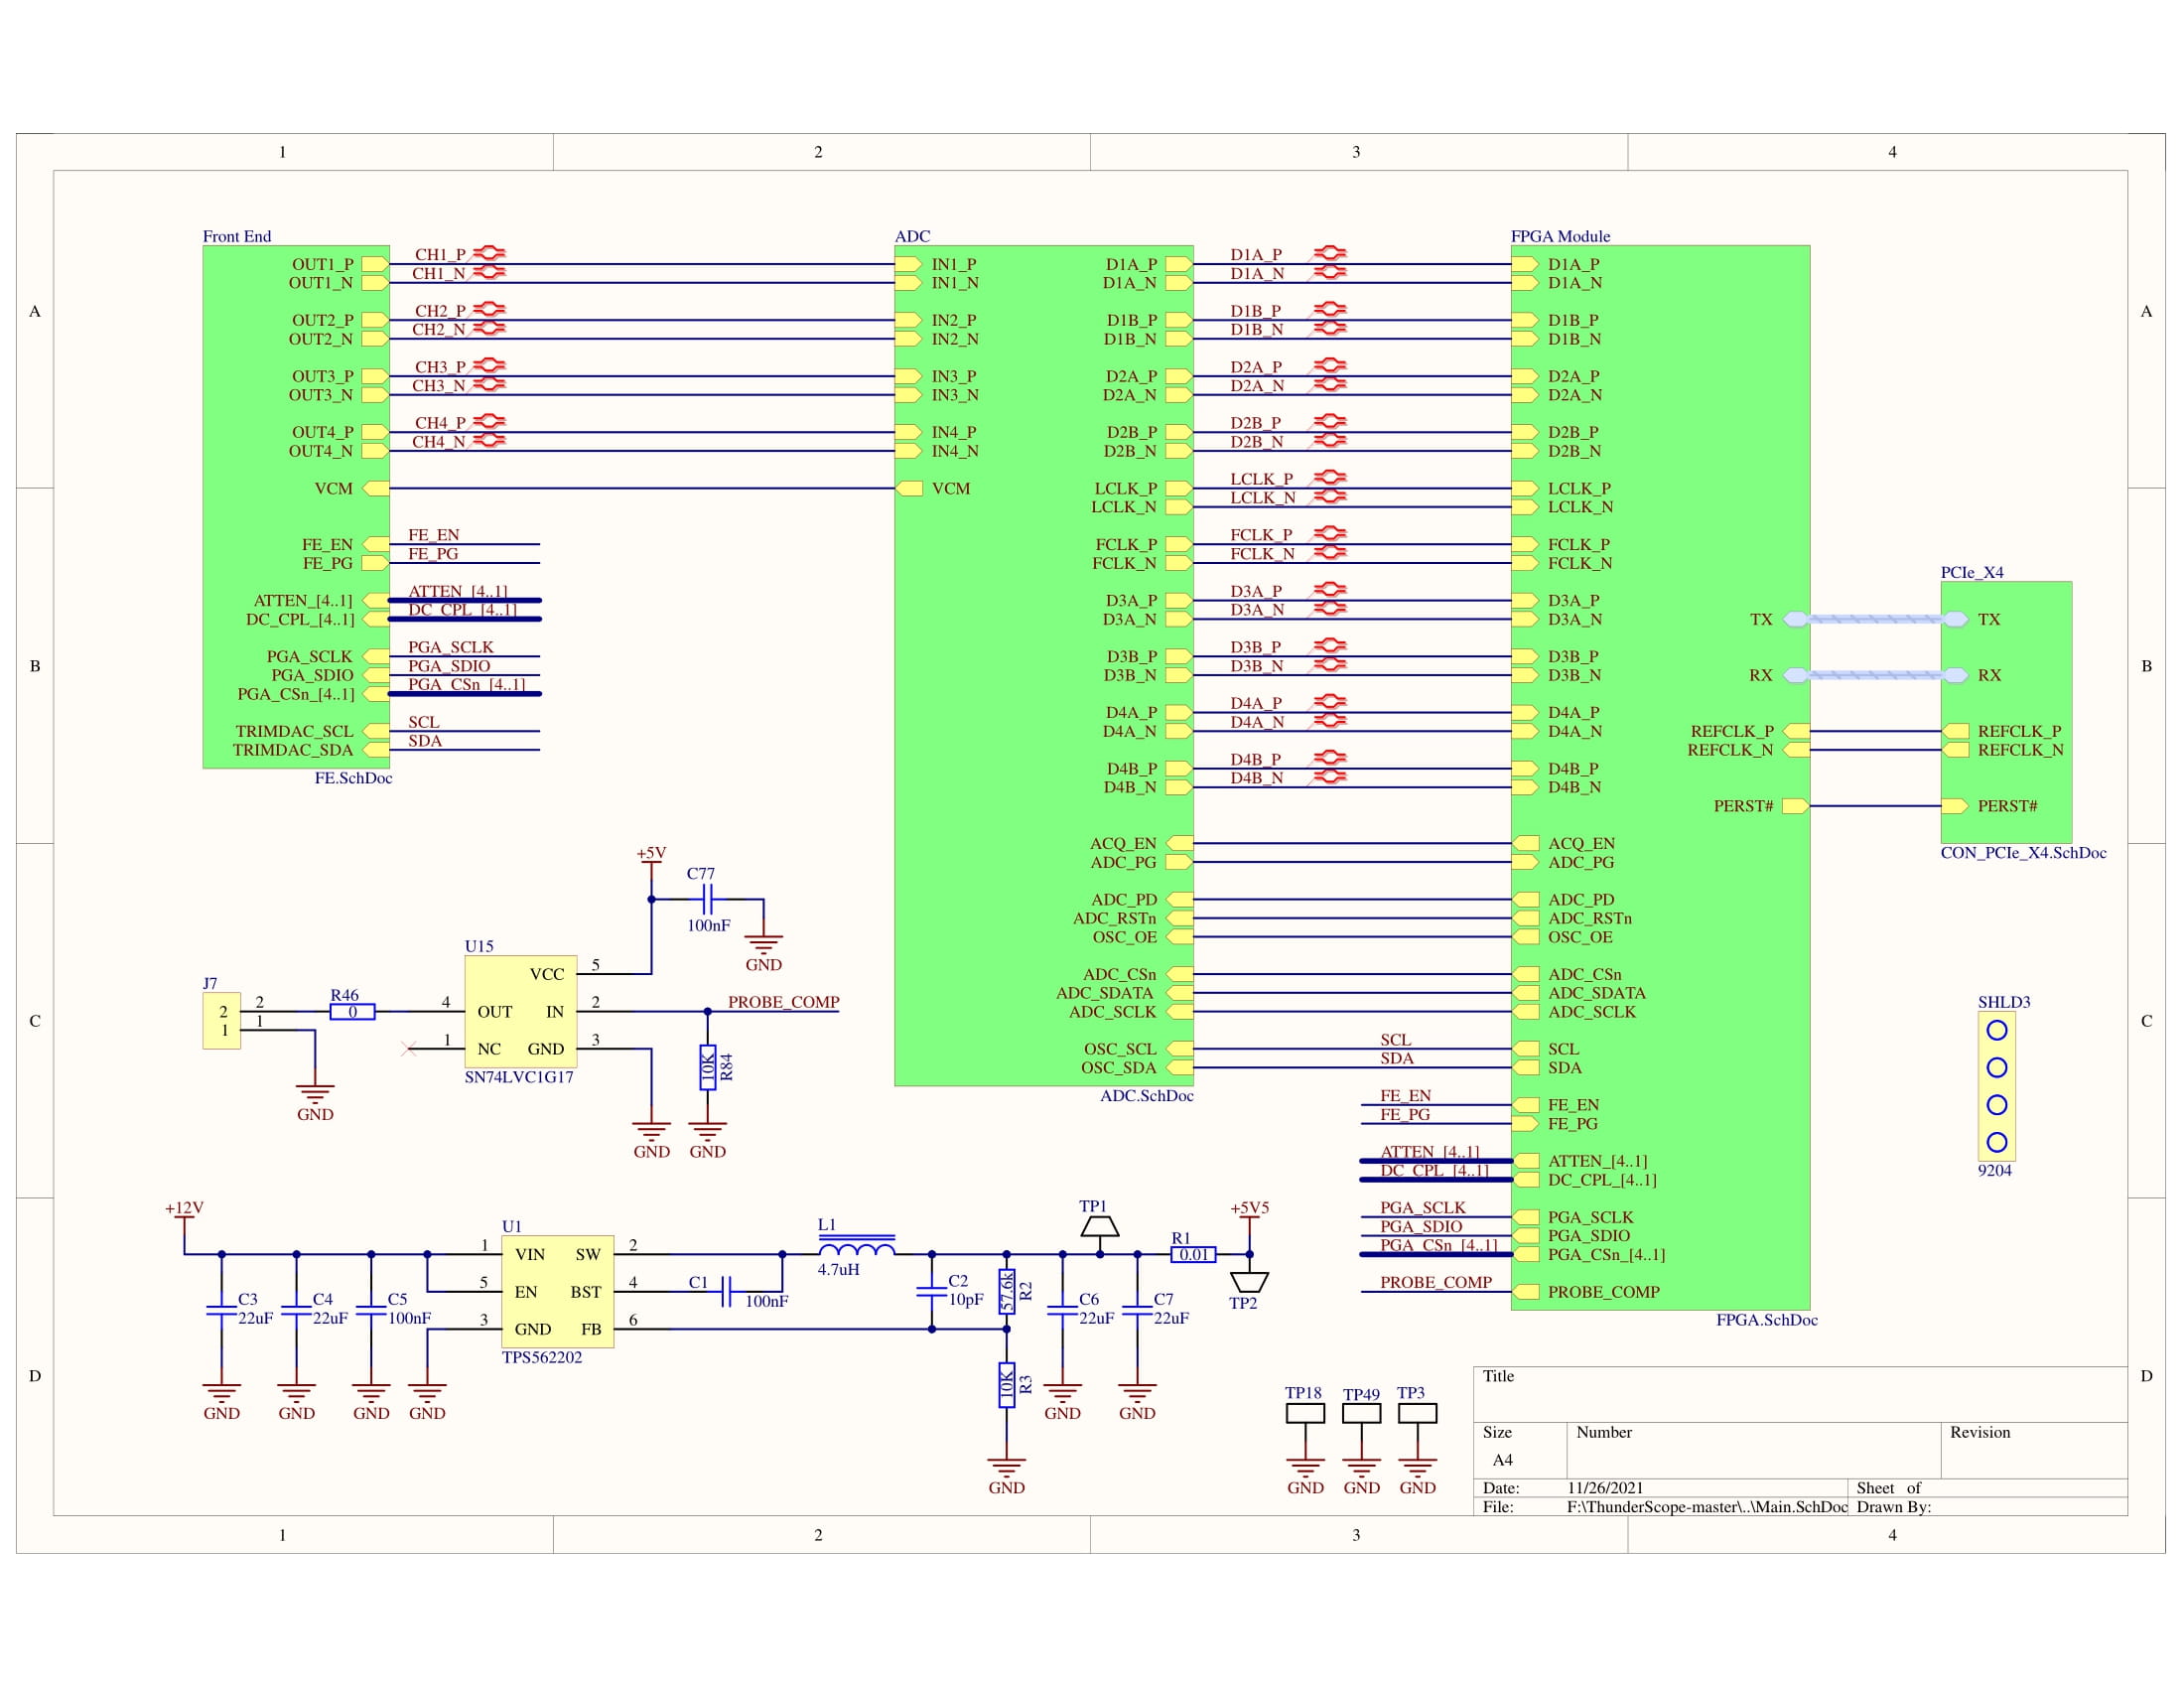Click the ADC.SchDoc sheet file label
The image size is (2184, 1688).
(1146, 1096)
